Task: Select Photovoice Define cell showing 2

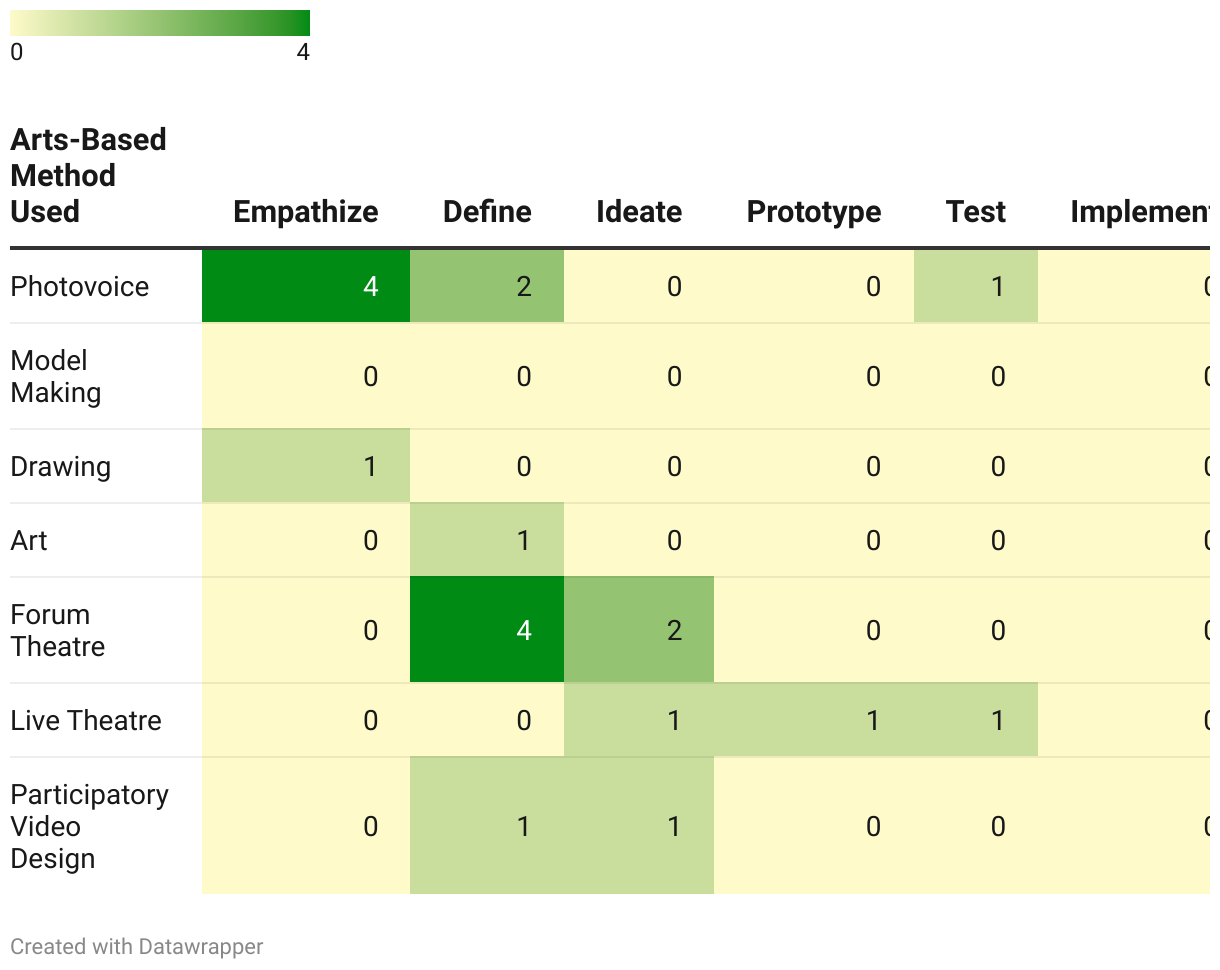Action: (x=487, y=287)
